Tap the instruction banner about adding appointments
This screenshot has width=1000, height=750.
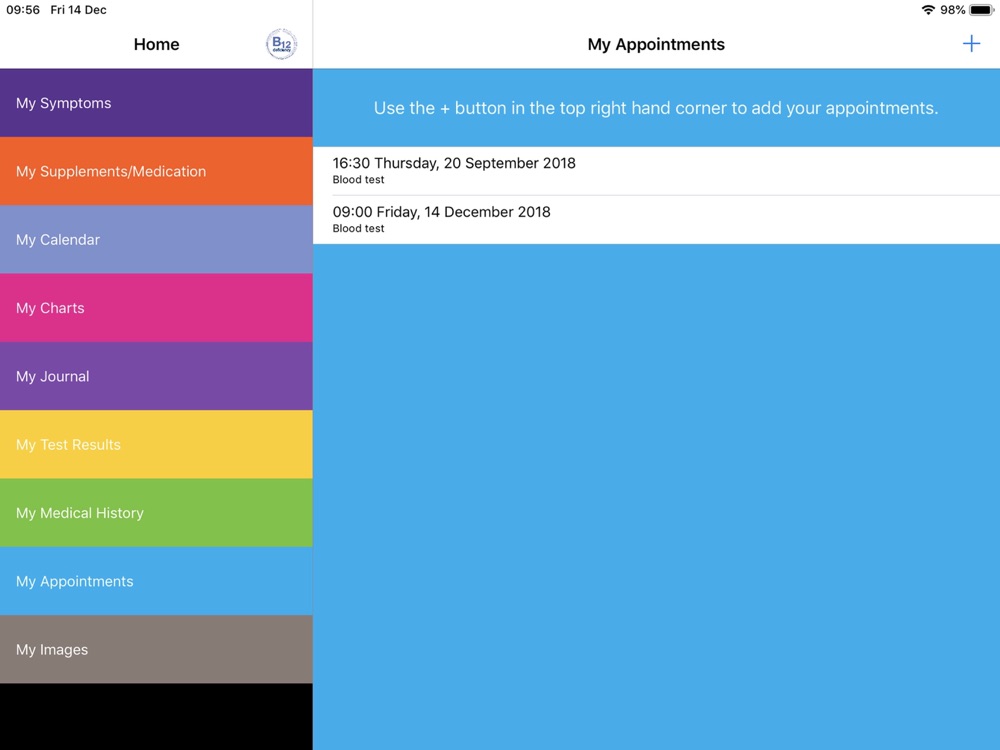[x=656, y=108]
